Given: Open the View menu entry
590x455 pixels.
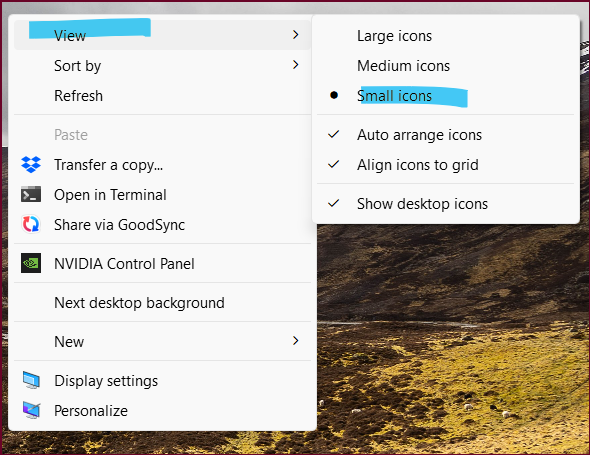Looking at the screenshot, I should coord(162,35).
